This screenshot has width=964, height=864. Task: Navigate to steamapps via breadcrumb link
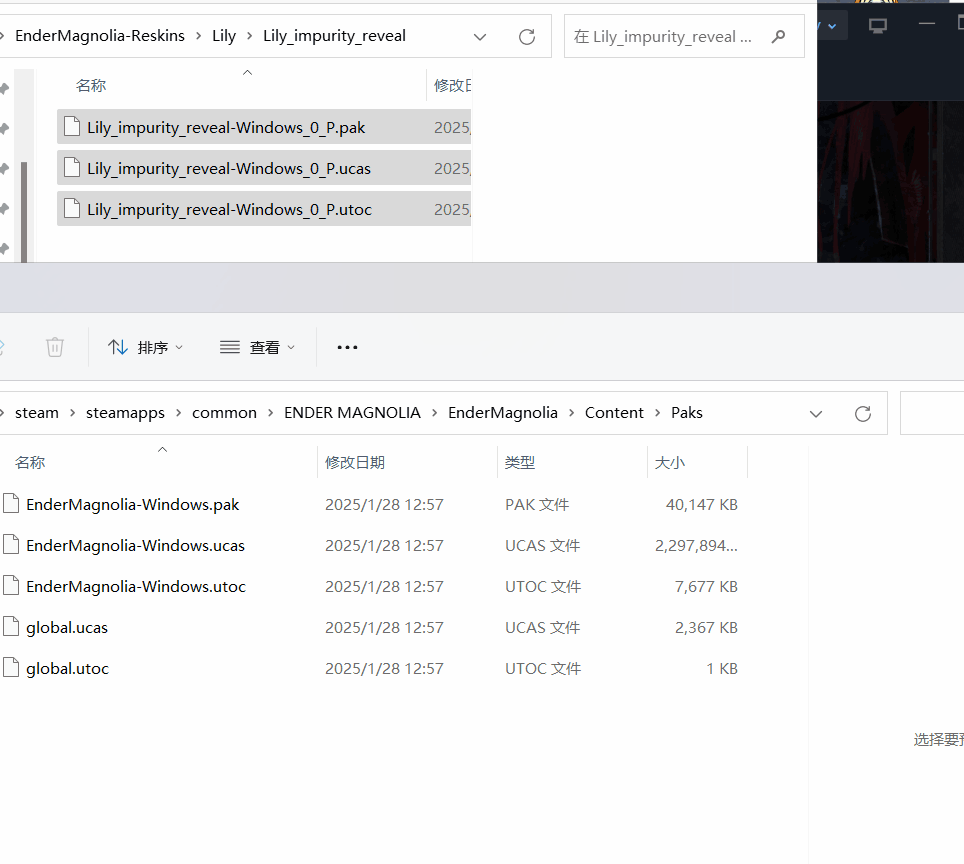tap(125, 412)
